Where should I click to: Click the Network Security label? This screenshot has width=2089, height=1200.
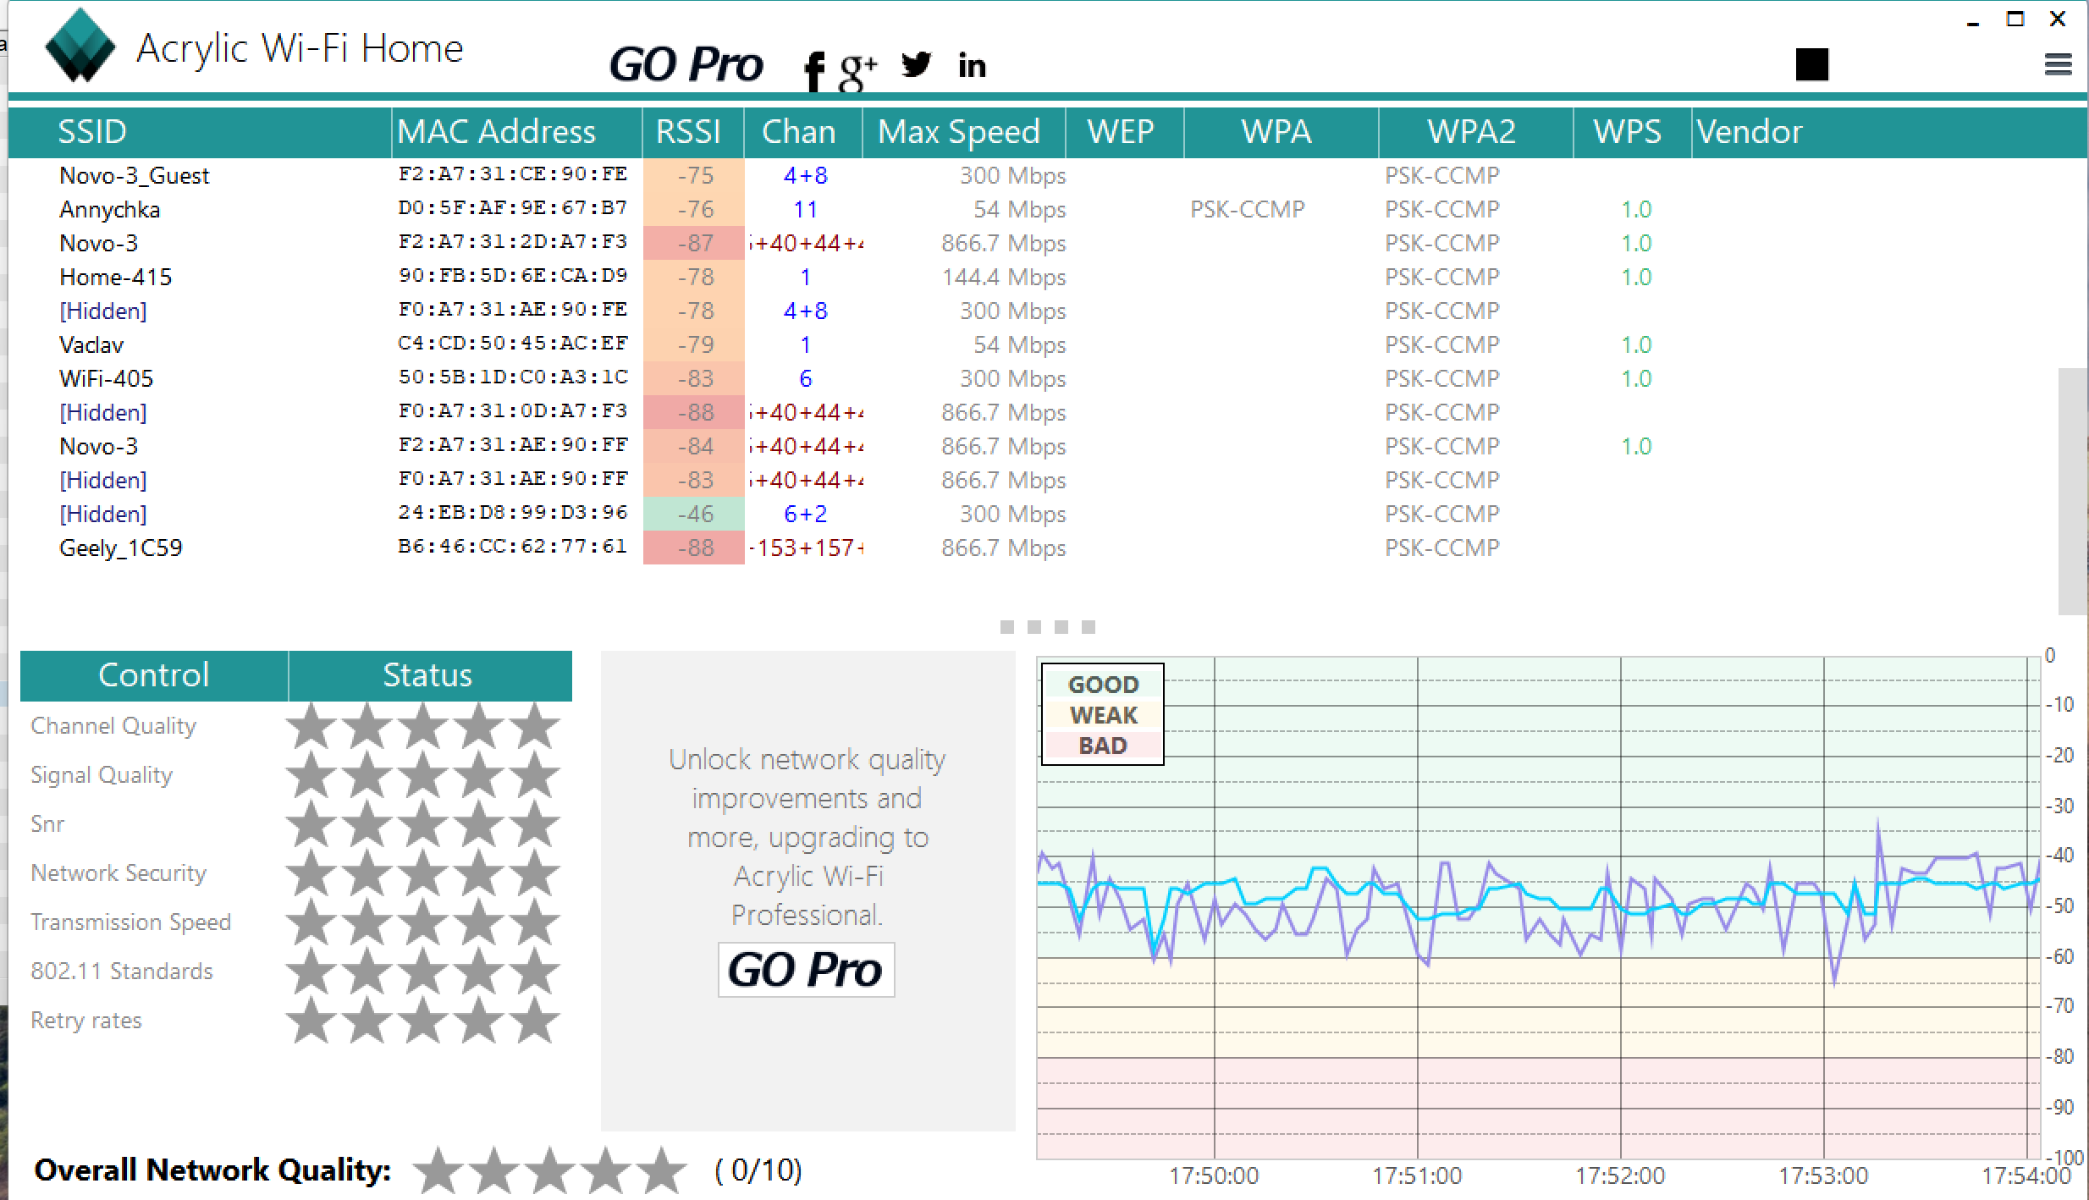pyautogui.click(x=118, y=873)
